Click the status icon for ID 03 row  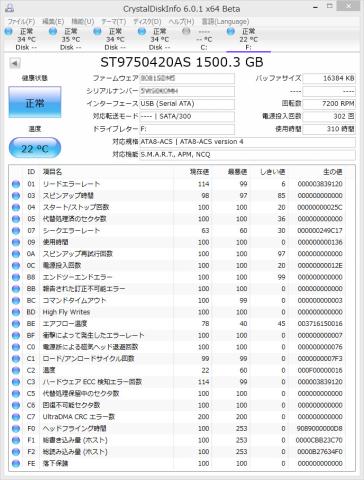click(16, 196)
